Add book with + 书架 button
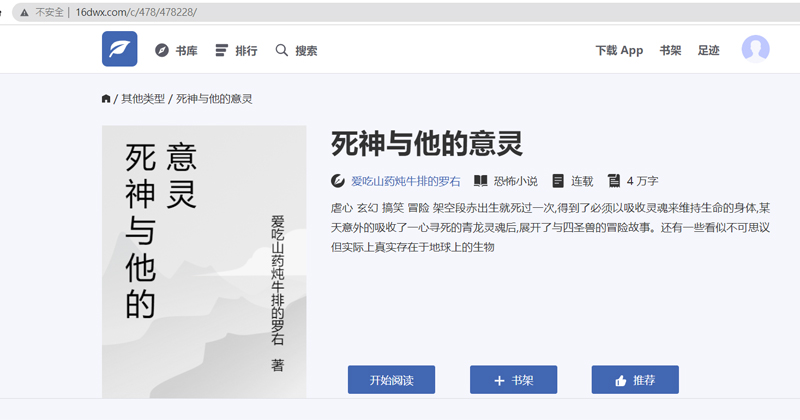 [x=513, y=380]
